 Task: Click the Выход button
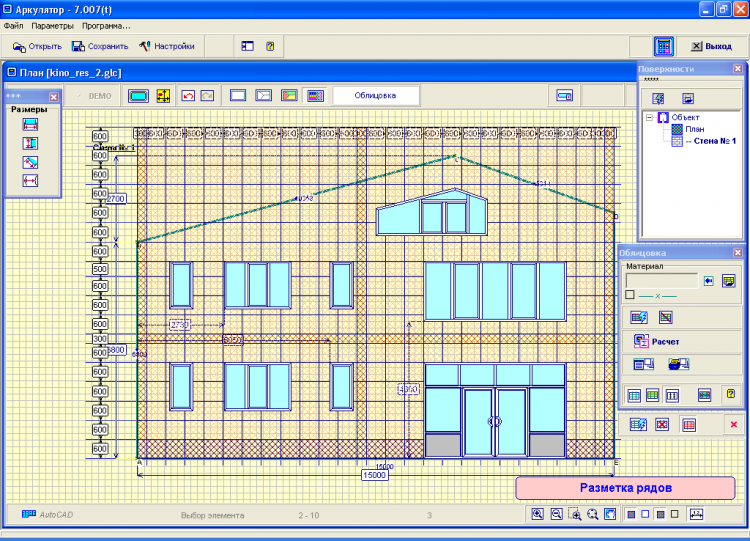coord(712,46)
